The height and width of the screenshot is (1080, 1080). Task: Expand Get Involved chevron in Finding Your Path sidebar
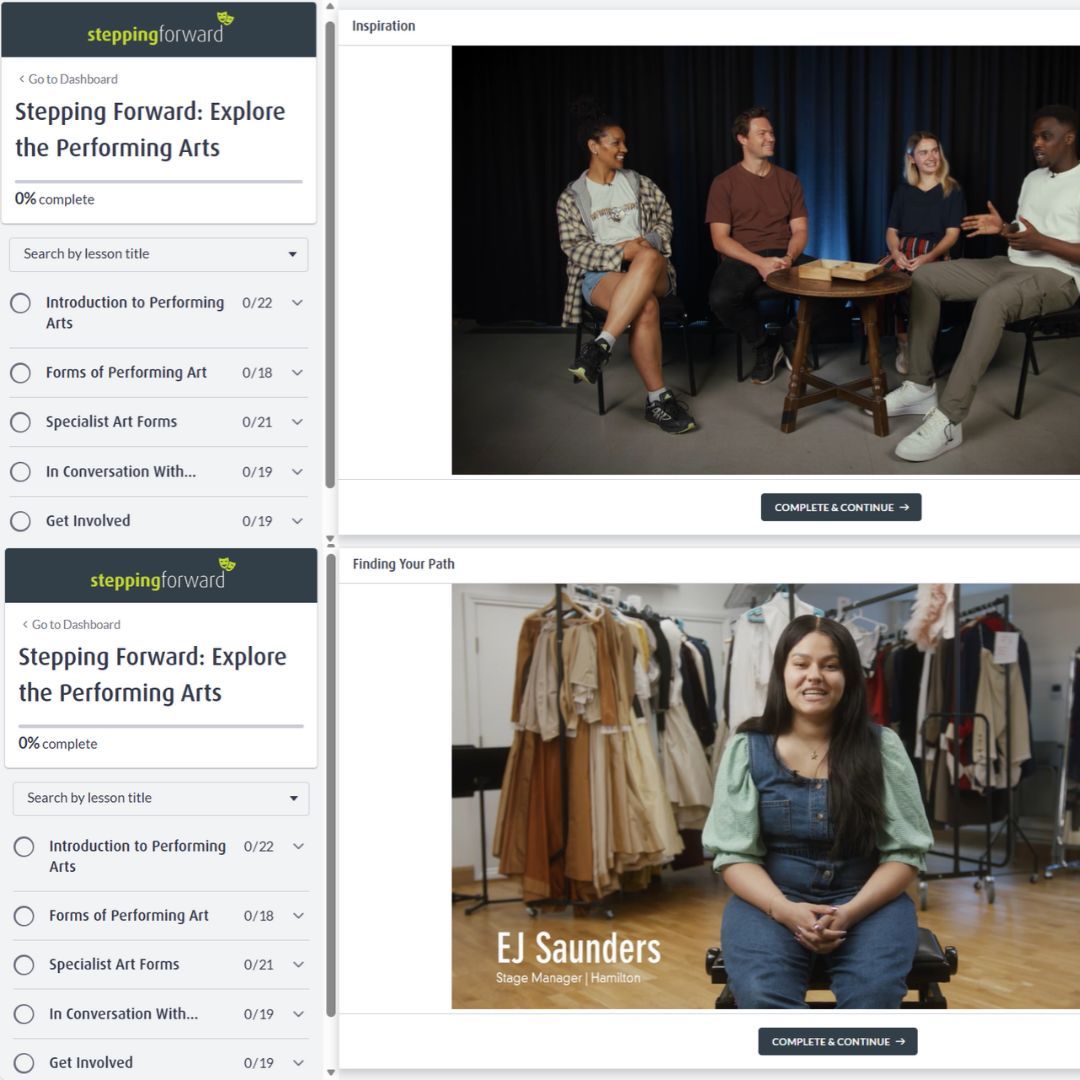point(298,1063)
